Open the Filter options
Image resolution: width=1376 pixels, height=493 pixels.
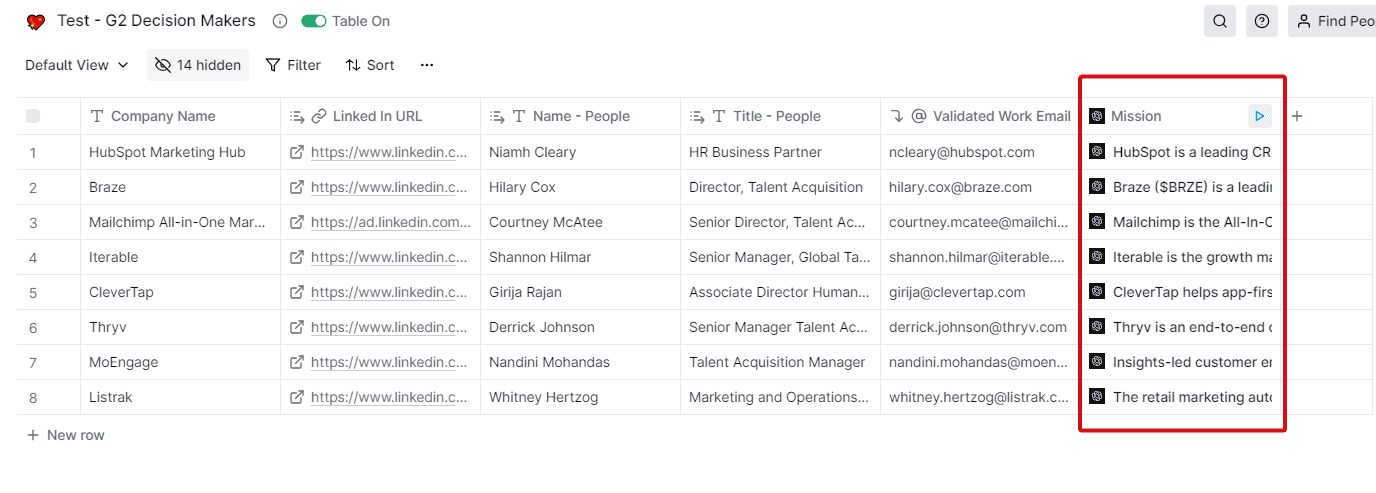[x=293, y=65]
